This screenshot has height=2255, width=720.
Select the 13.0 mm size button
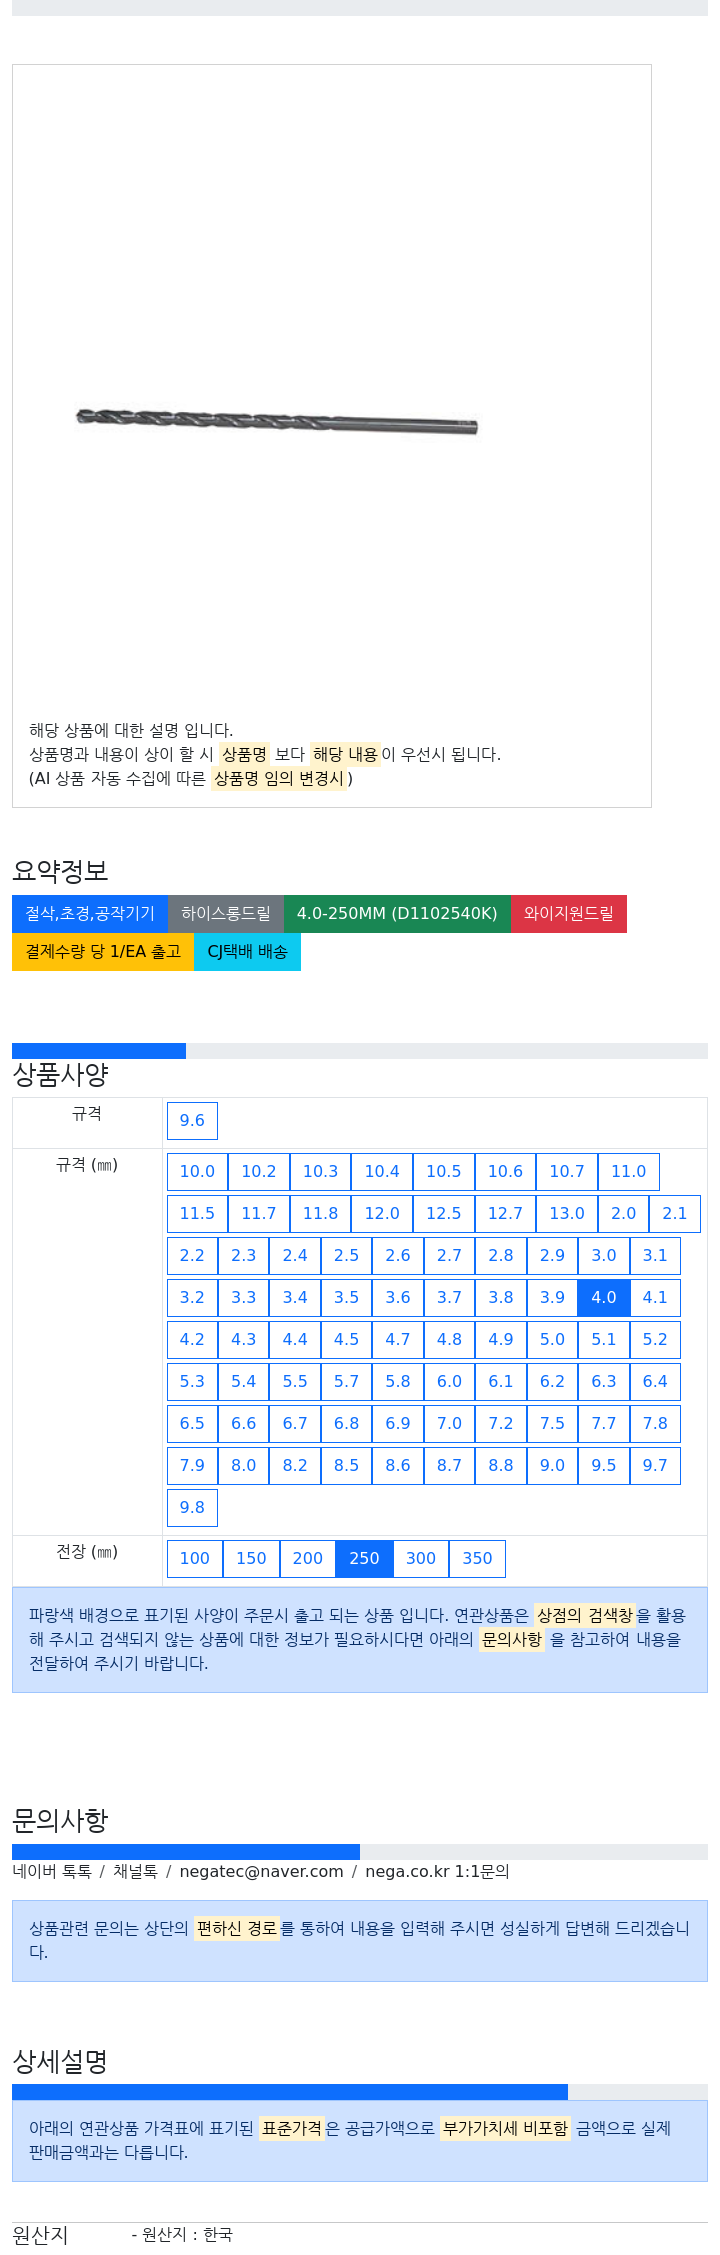pyautogui.click(x=567, y=1213)
